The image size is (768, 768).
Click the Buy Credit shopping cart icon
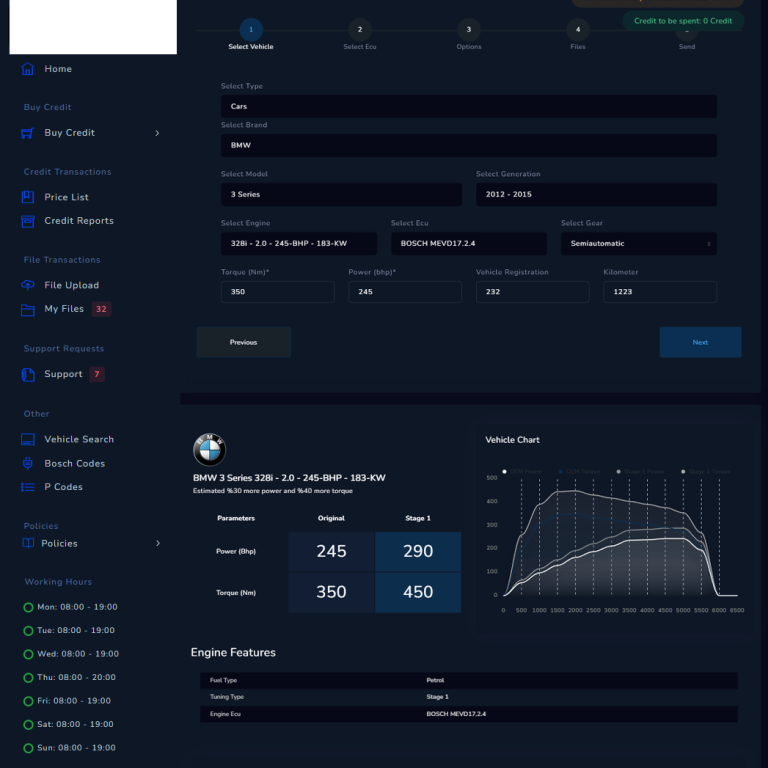[28, 133]
